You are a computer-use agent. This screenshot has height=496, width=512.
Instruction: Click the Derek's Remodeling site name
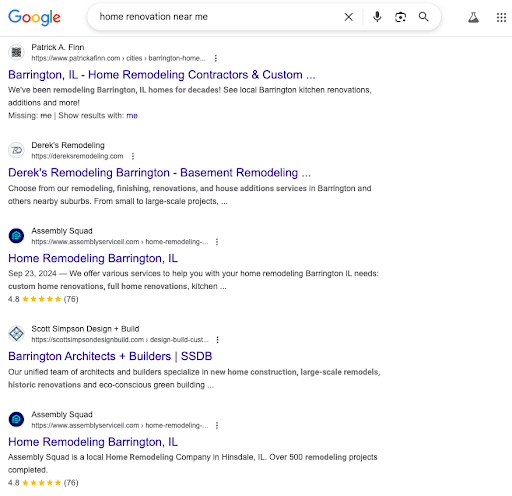[68, 145]
